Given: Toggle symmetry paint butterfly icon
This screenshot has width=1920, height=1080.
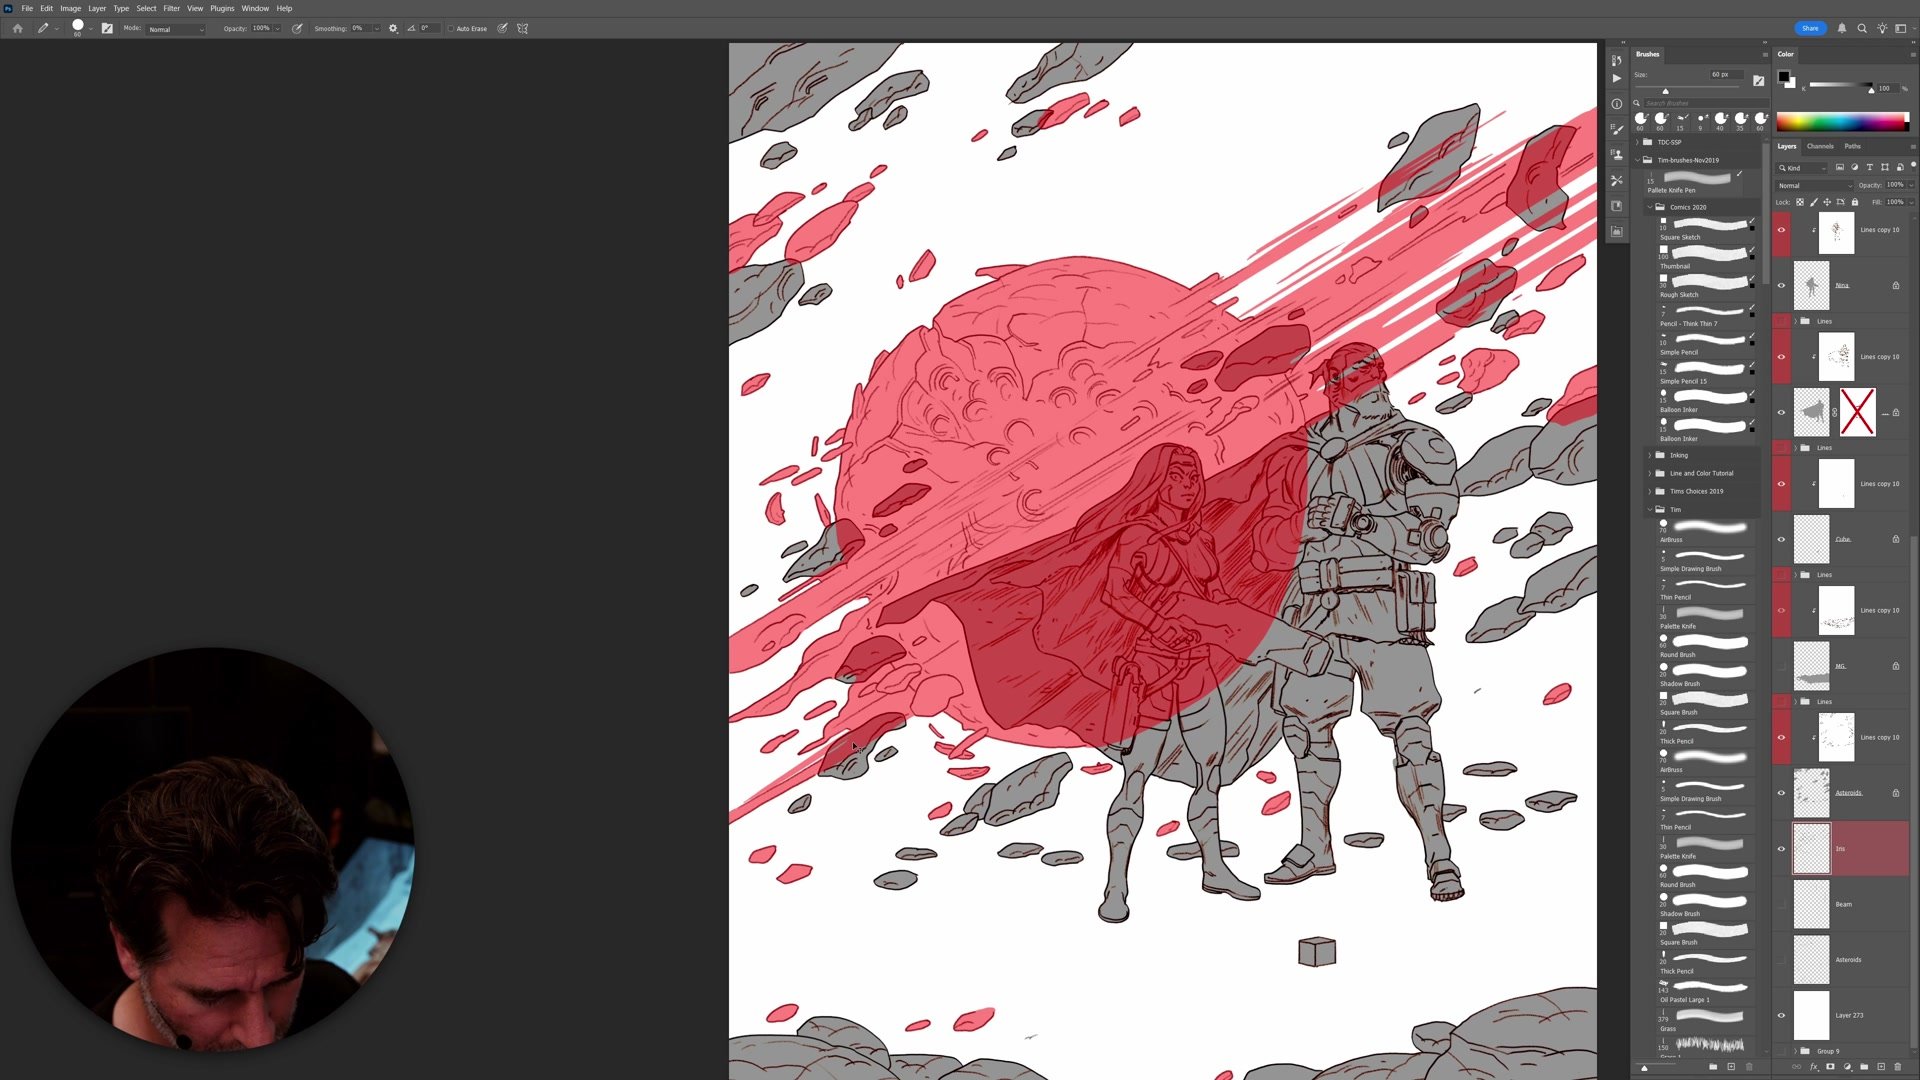Looking at the screenshot, I should pyautogui.click(x=522, y=29).
